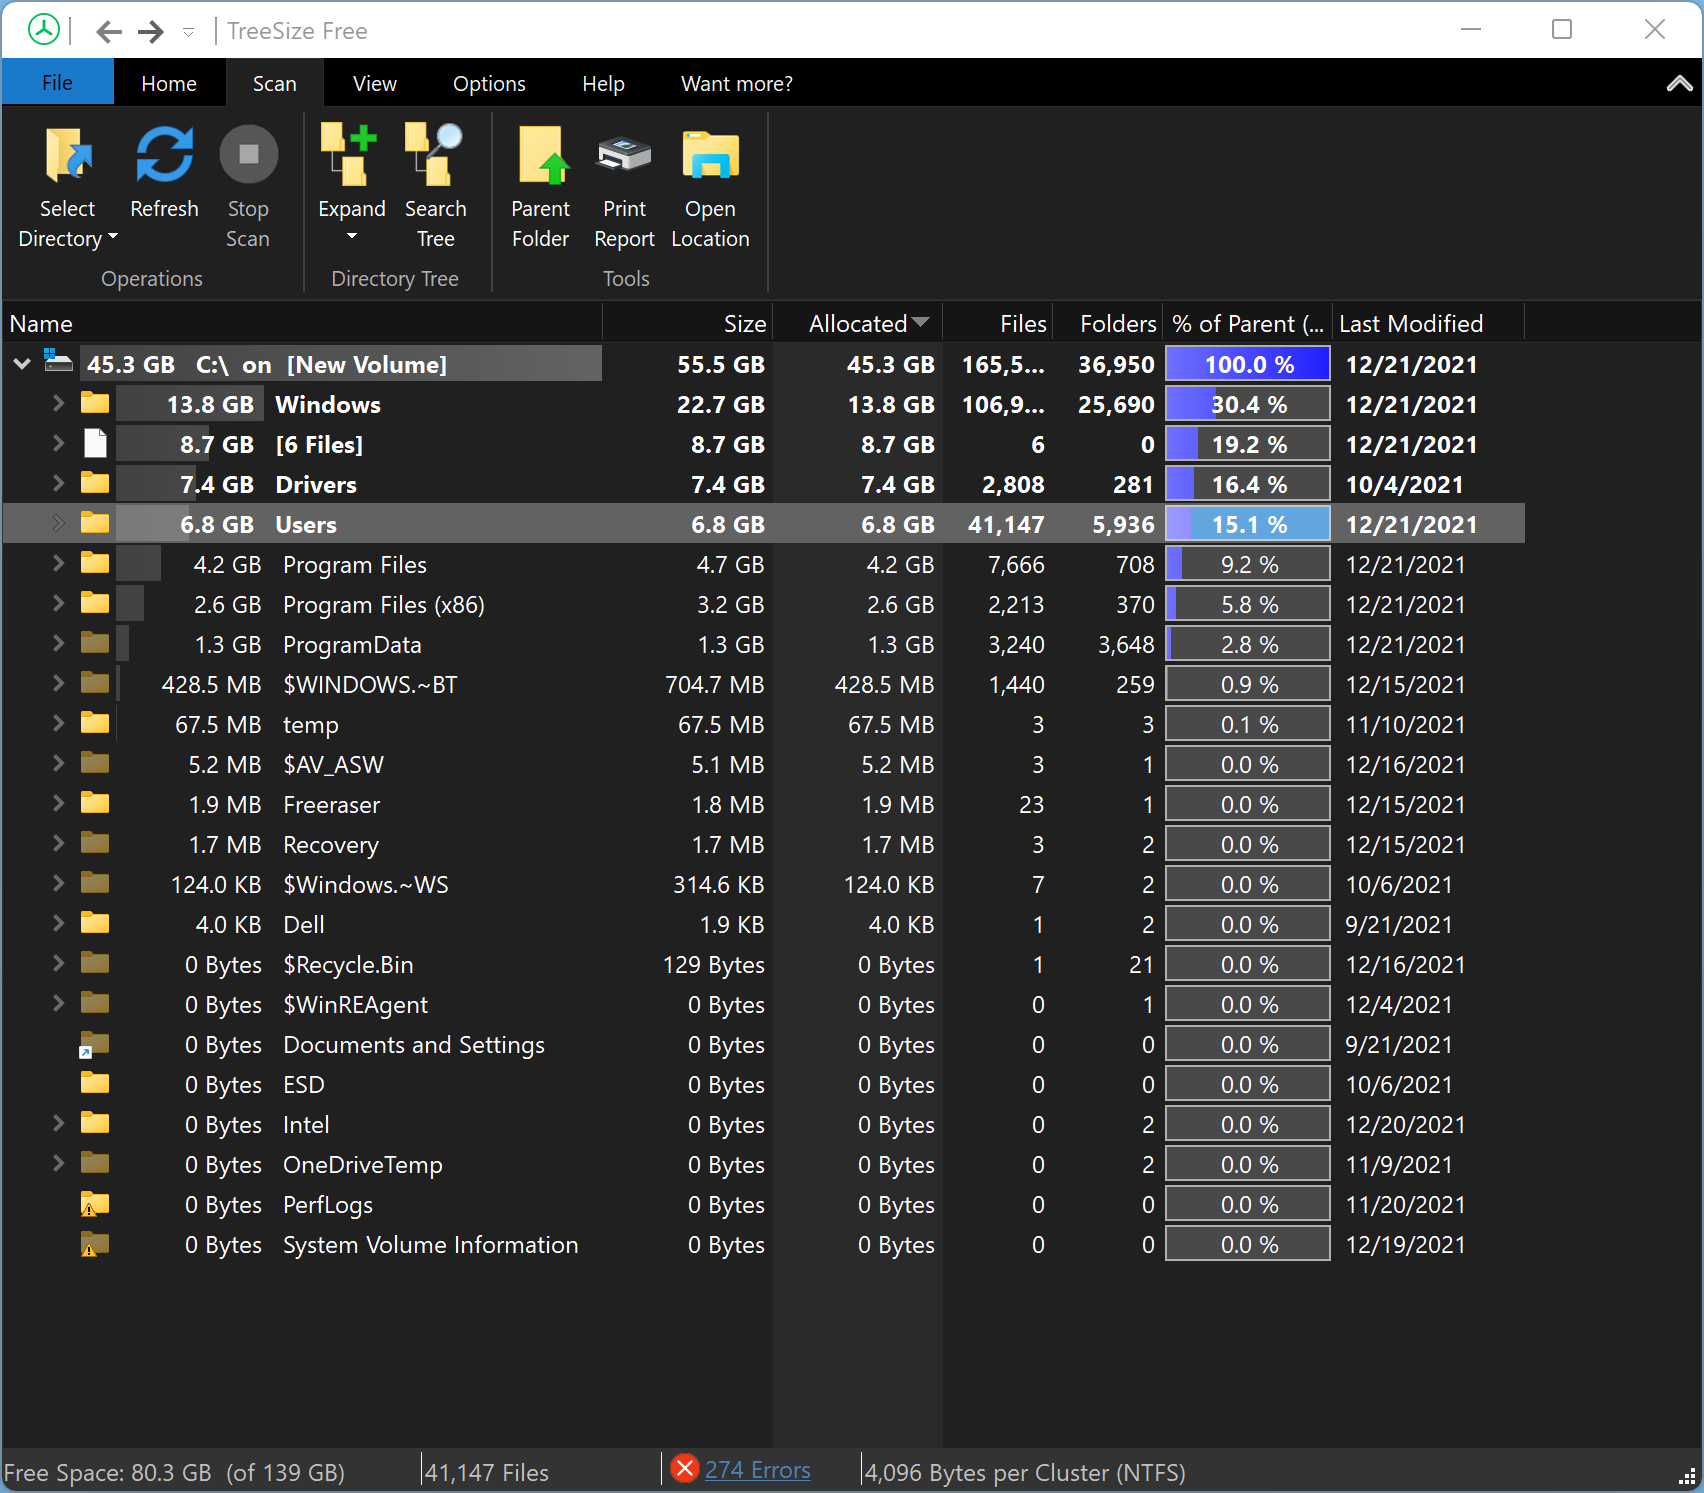This screenshot has width=1704, height=1493.
Task: Click the Stop Scan icon
Action: coord(248,154)
